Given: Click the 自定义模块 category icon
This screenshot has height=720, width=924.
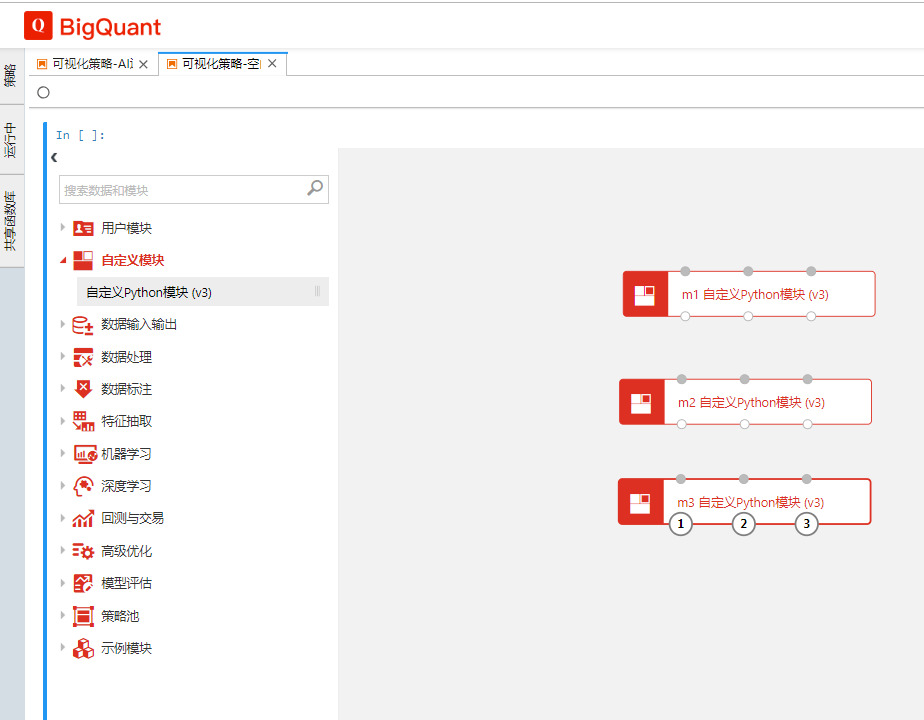Looking at the screenshot, I should click(83, 260).
